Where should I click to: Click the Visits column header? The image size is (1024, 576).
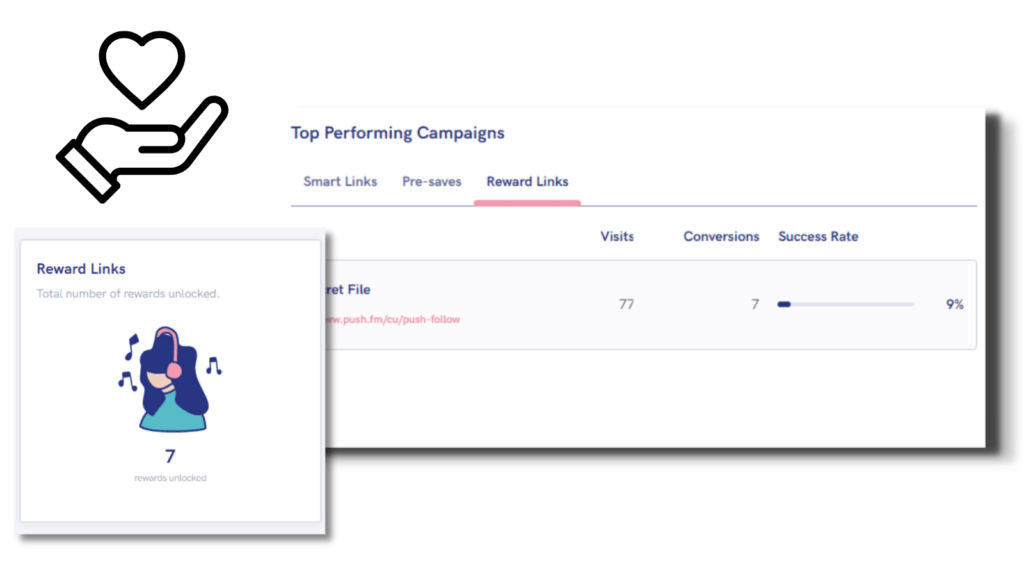(617, 237)
